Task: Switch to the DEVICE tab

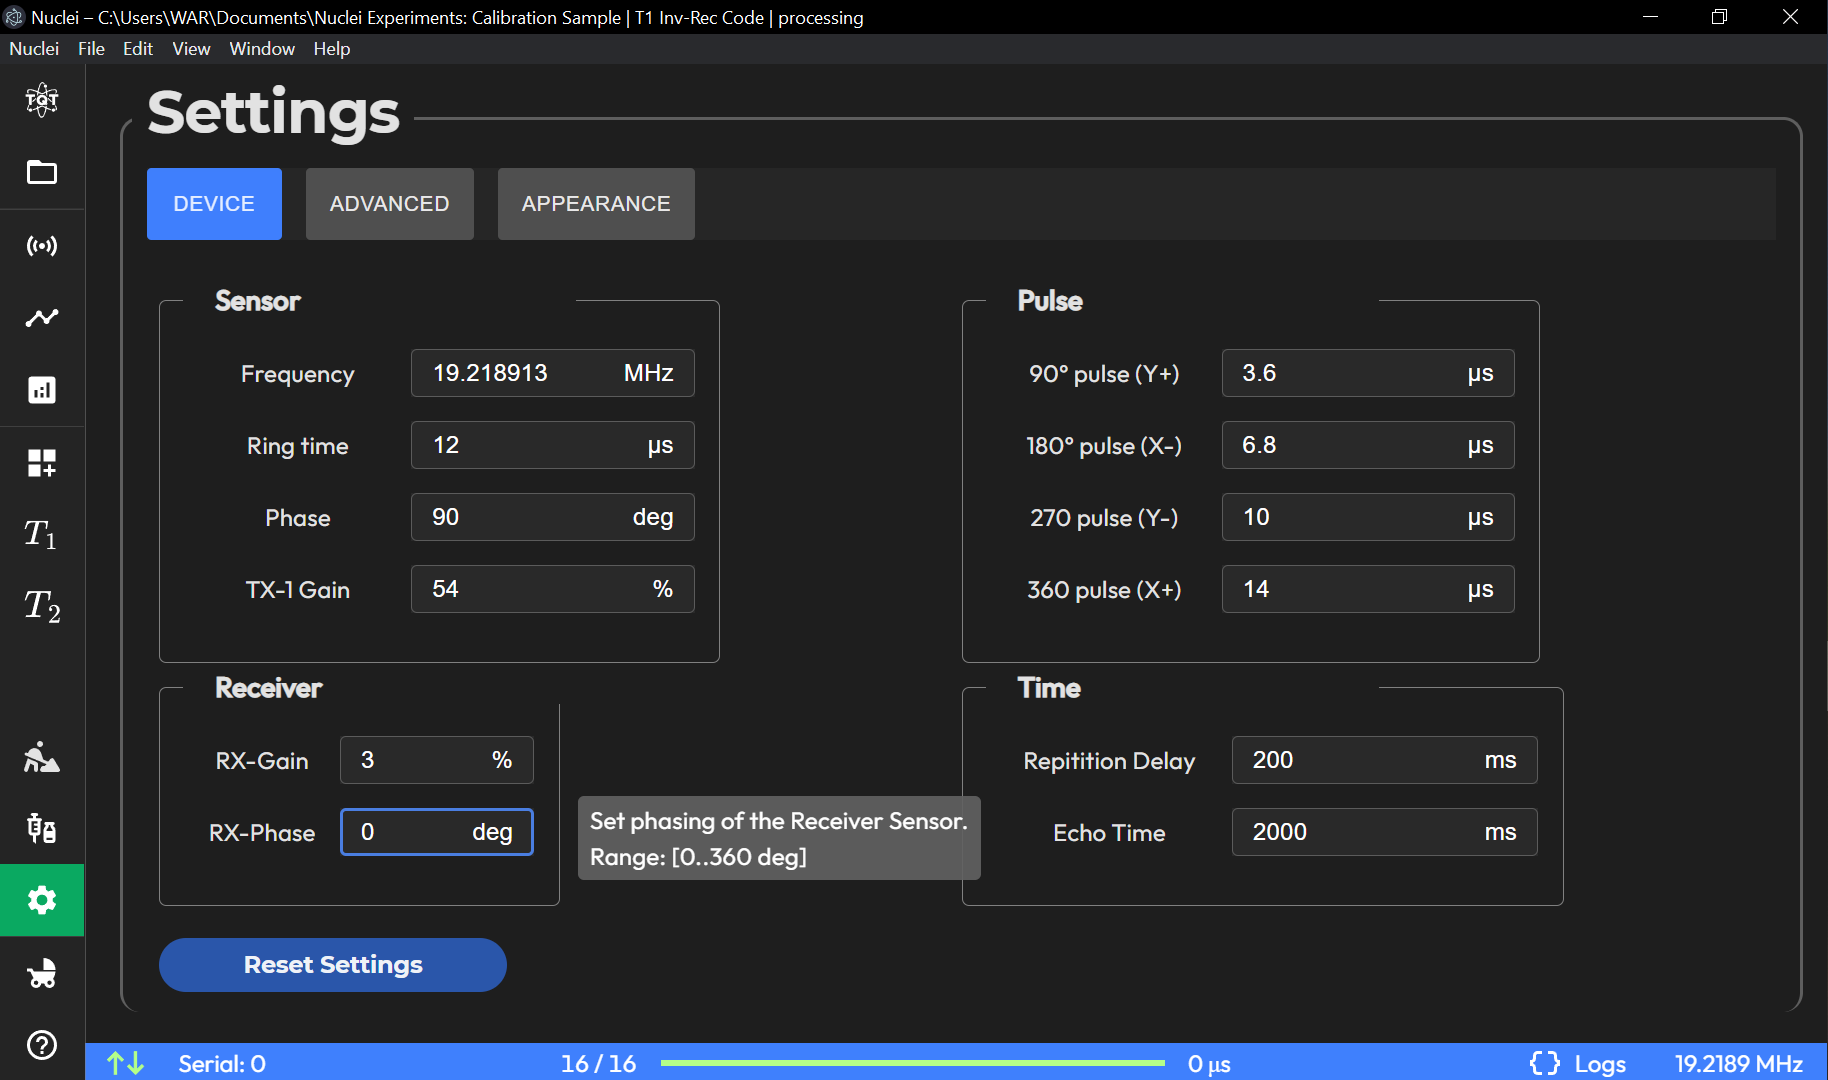Action: click(214, 204)
